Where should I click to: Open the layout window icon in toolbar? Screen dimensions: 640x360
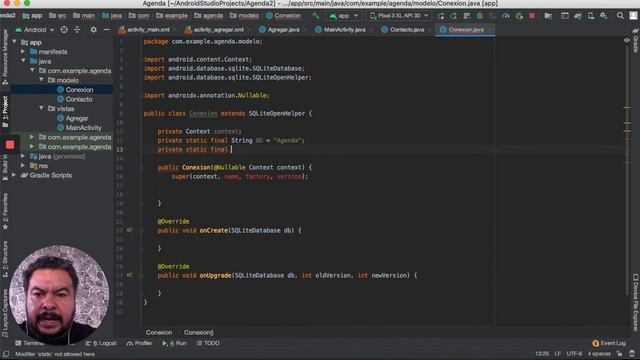564,16
